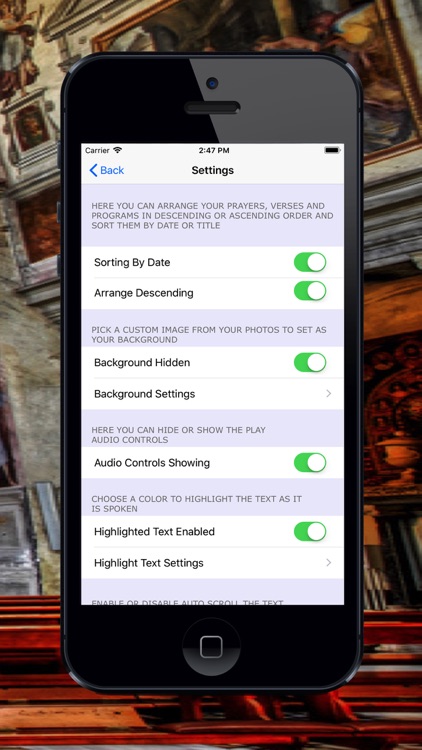This screenshot has width=422, height=750.
Task: Tap the phone home button icon
Action: [211, 647]
